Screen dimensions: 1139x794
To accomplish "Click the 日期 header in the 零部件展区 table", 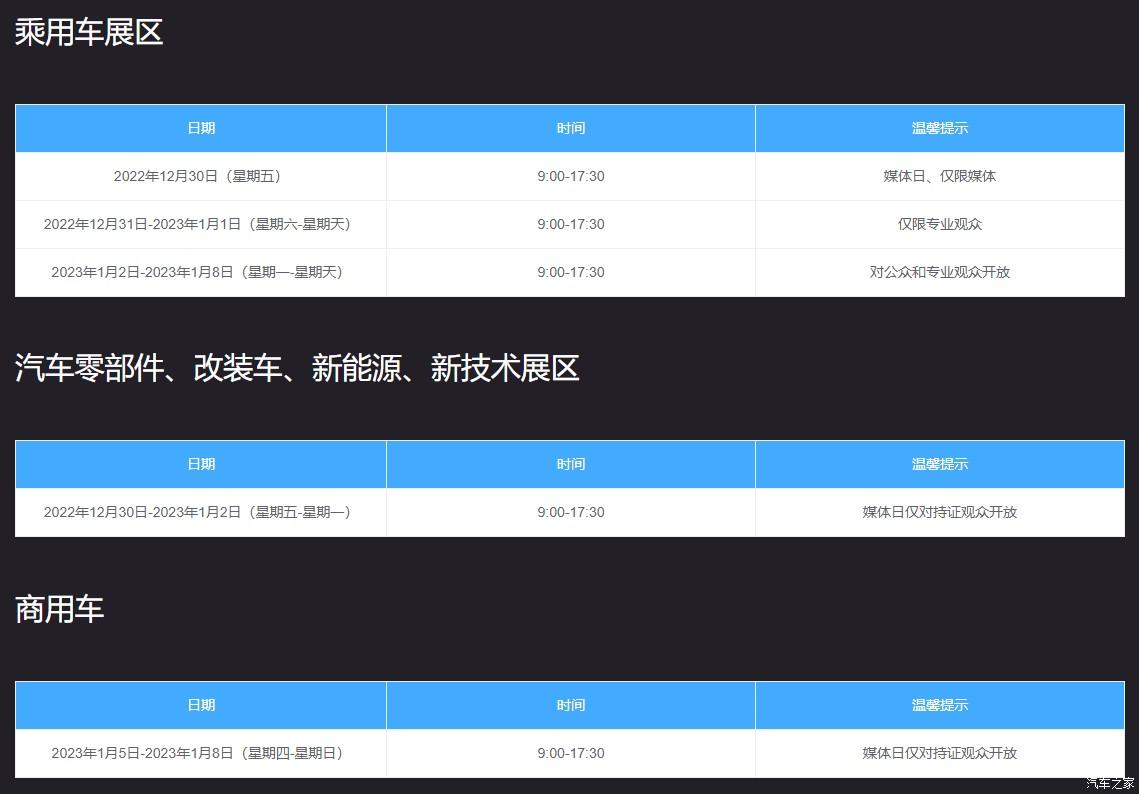I will (201, 464).
